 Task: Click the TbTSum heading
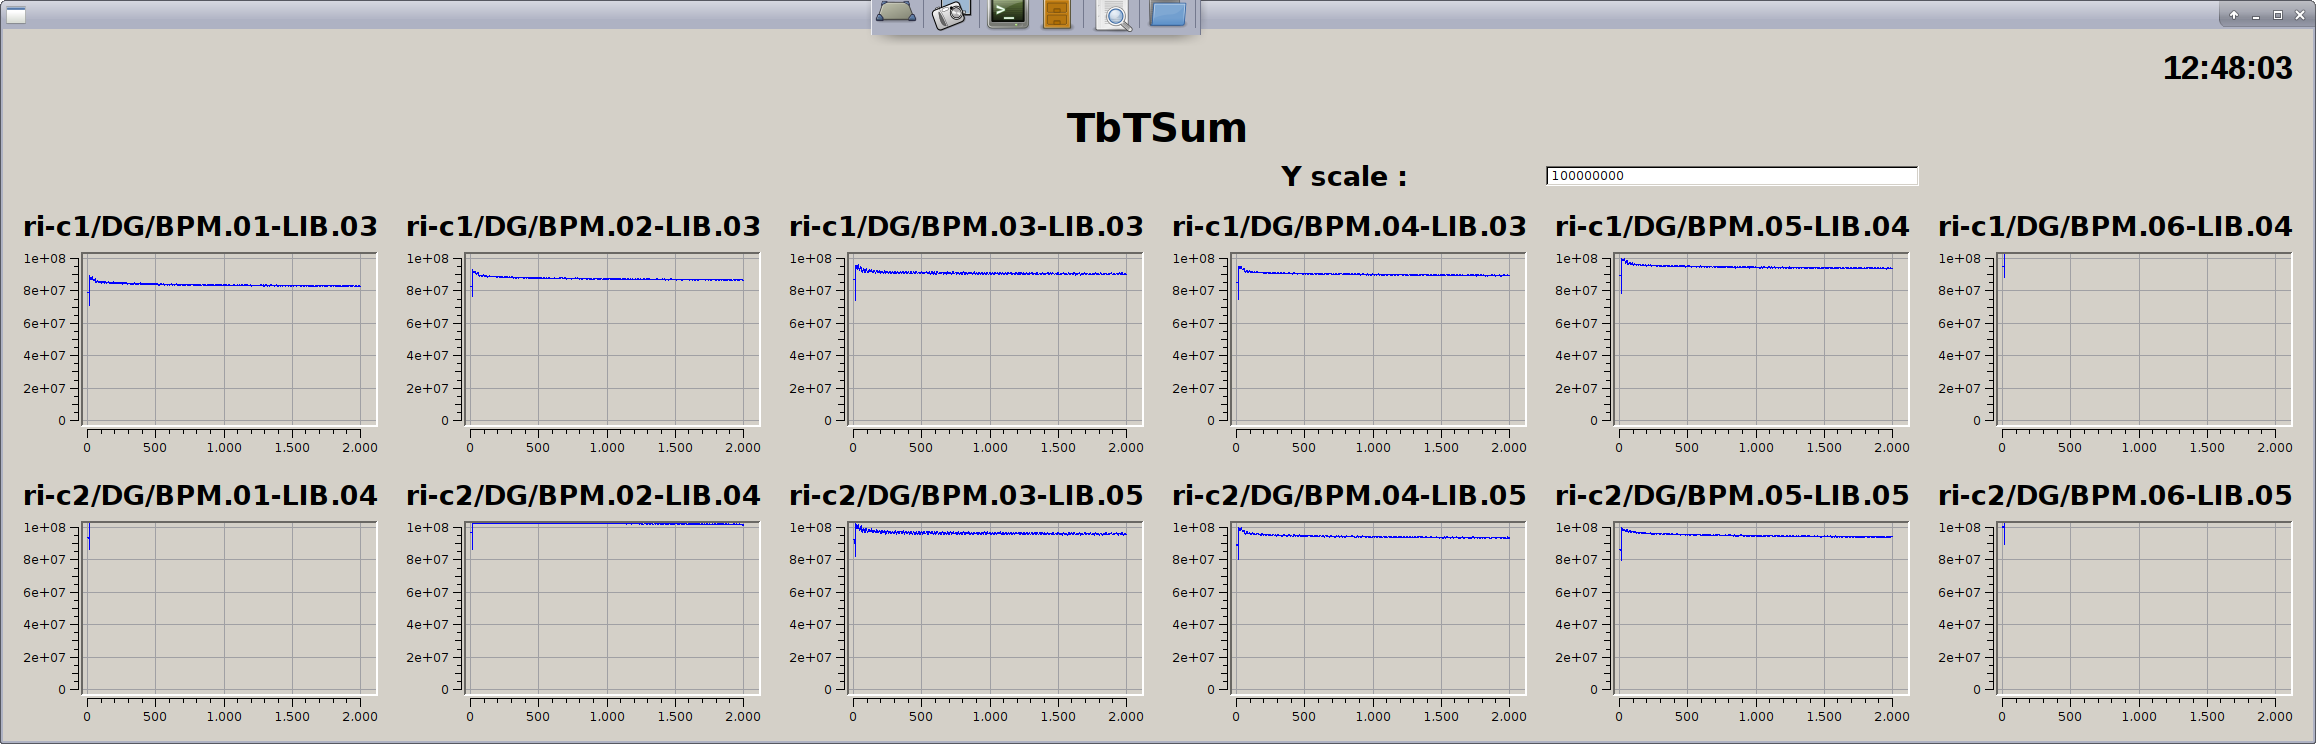(x=1157, y=128)
